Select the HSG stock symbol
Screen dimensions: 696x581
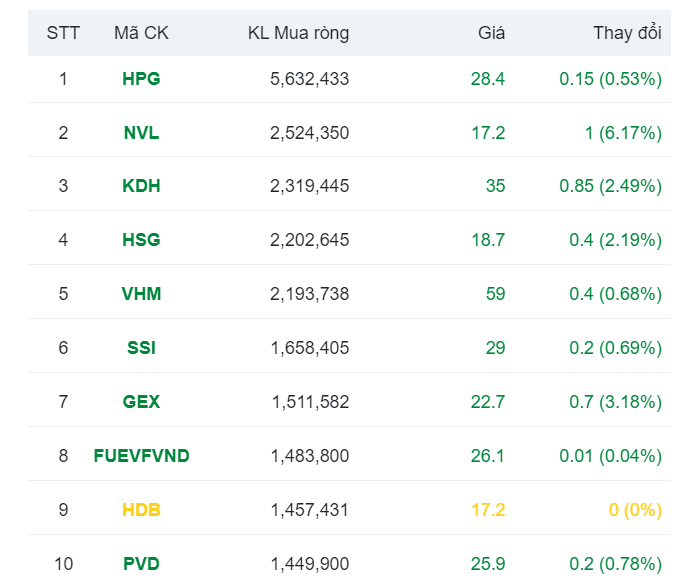pos(141,240)
